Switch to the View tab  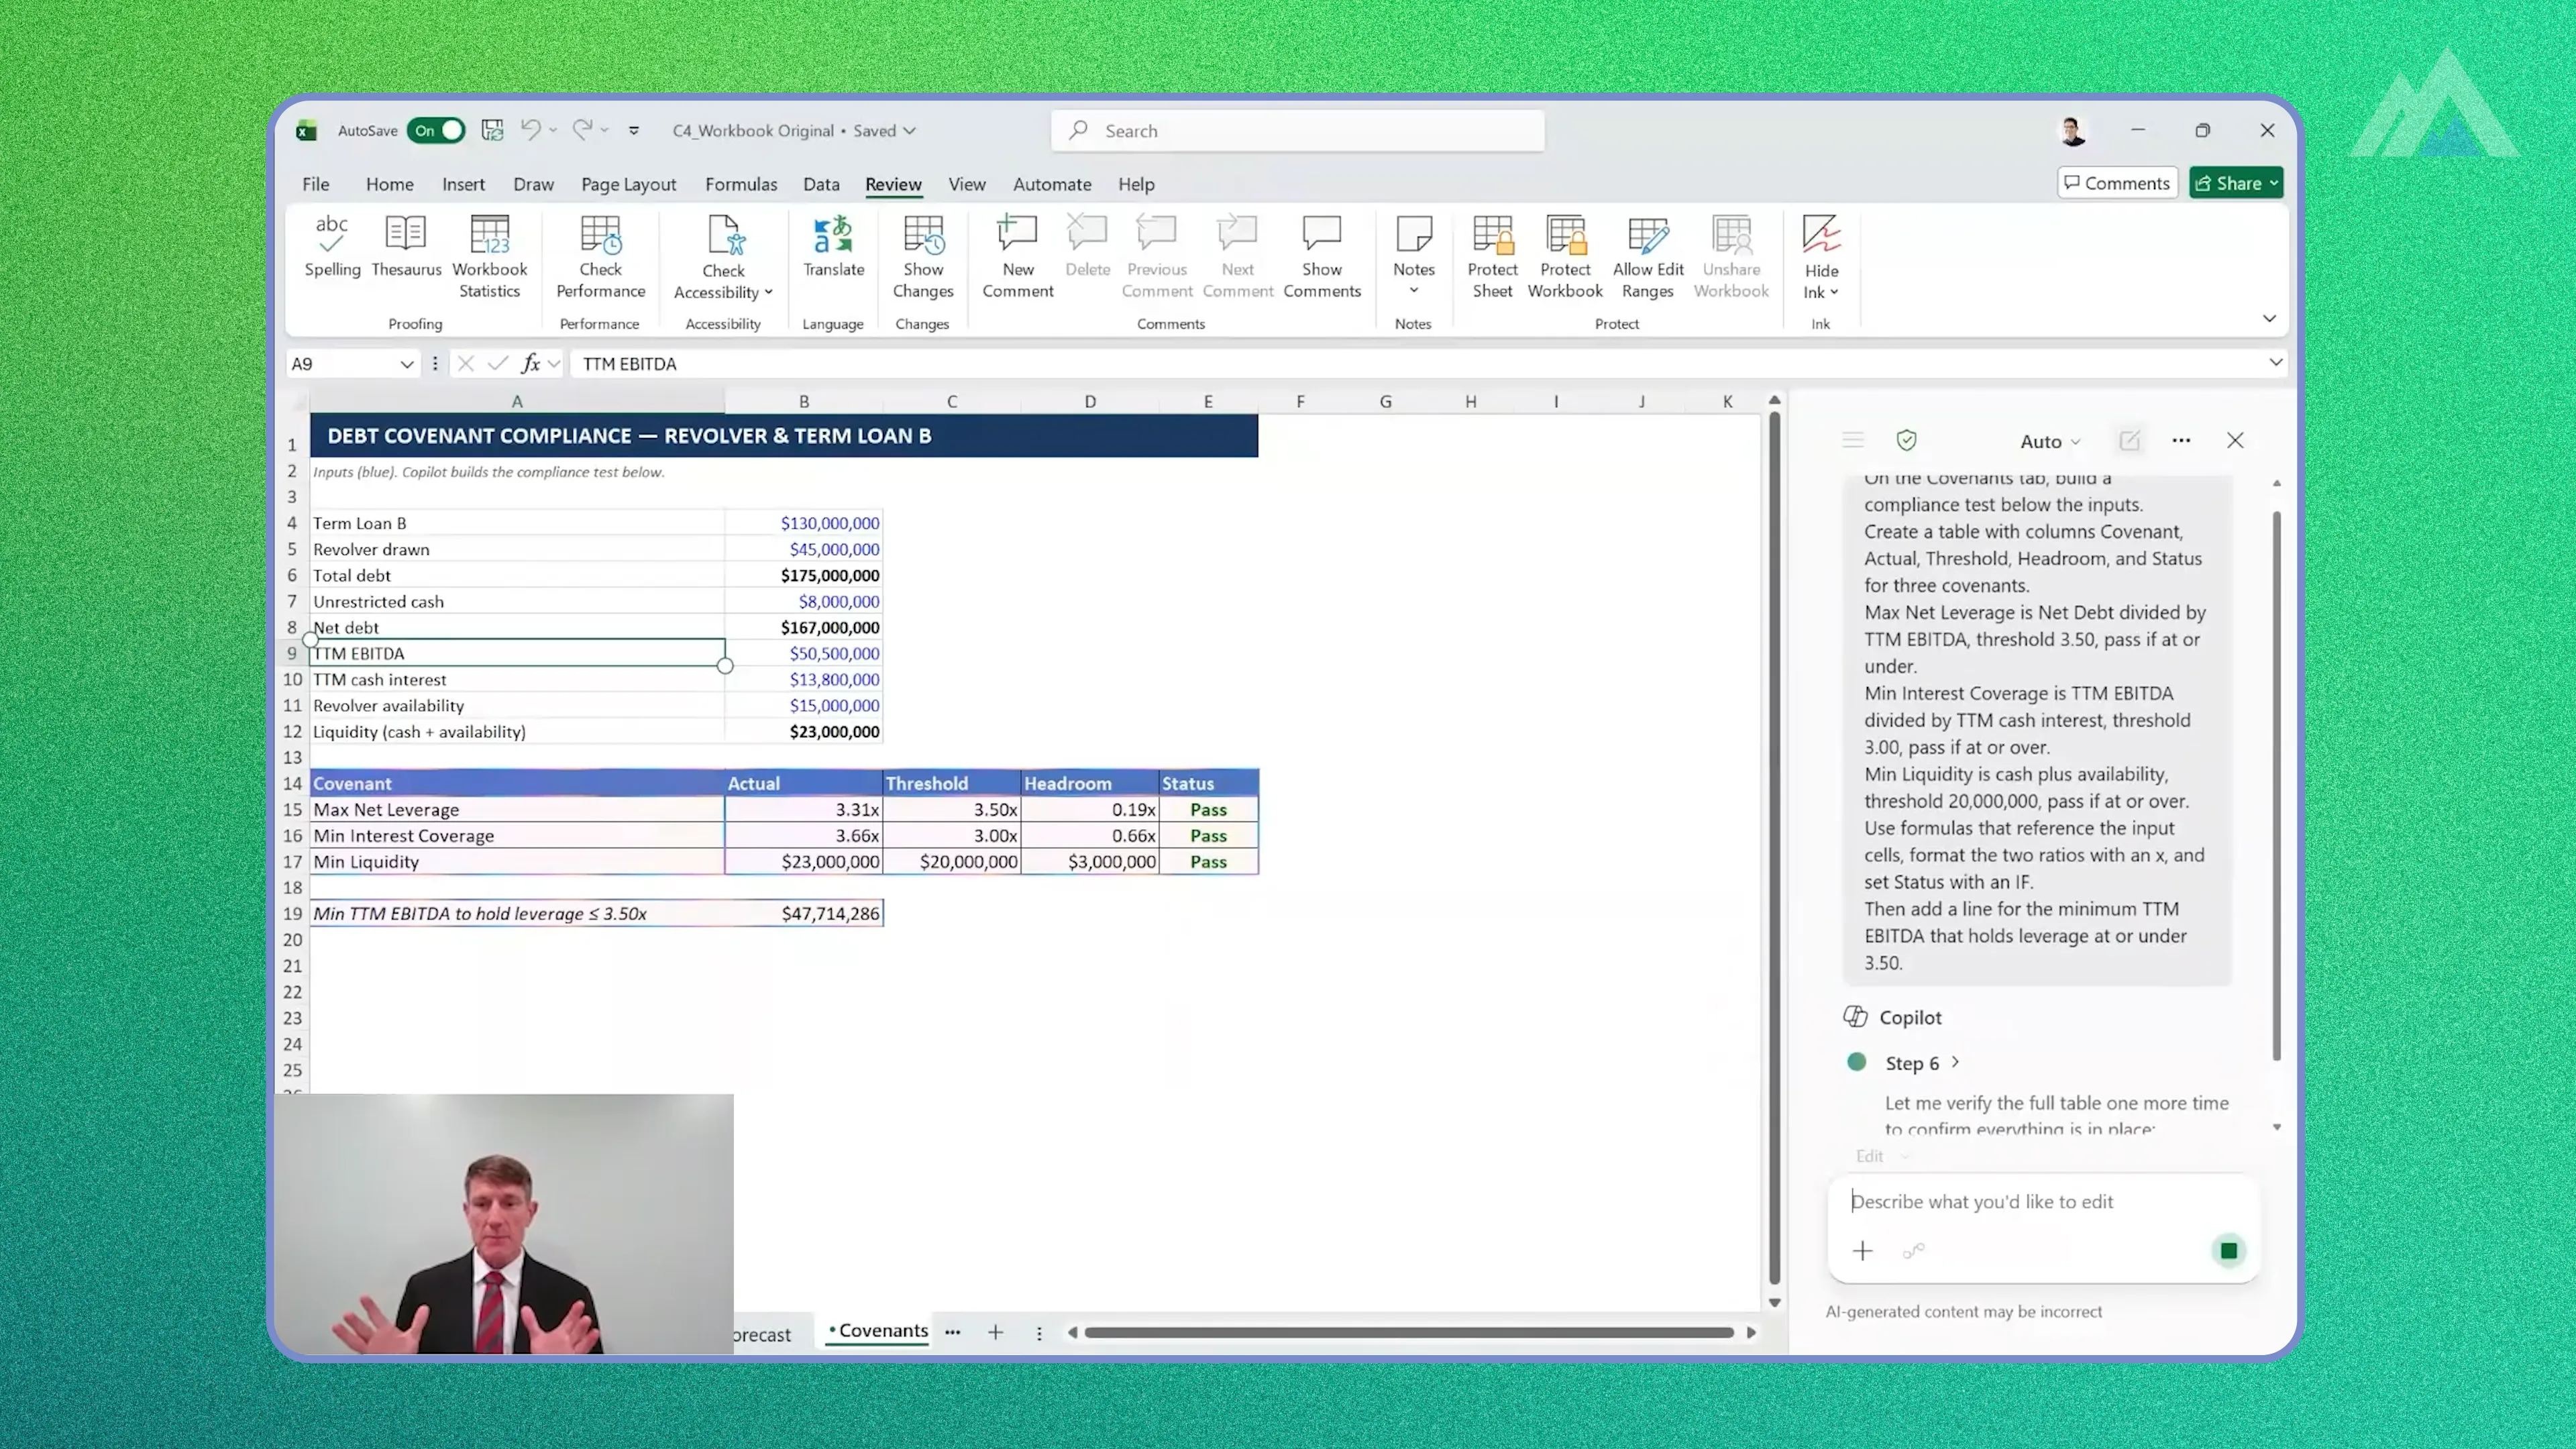tap(966, 184)
